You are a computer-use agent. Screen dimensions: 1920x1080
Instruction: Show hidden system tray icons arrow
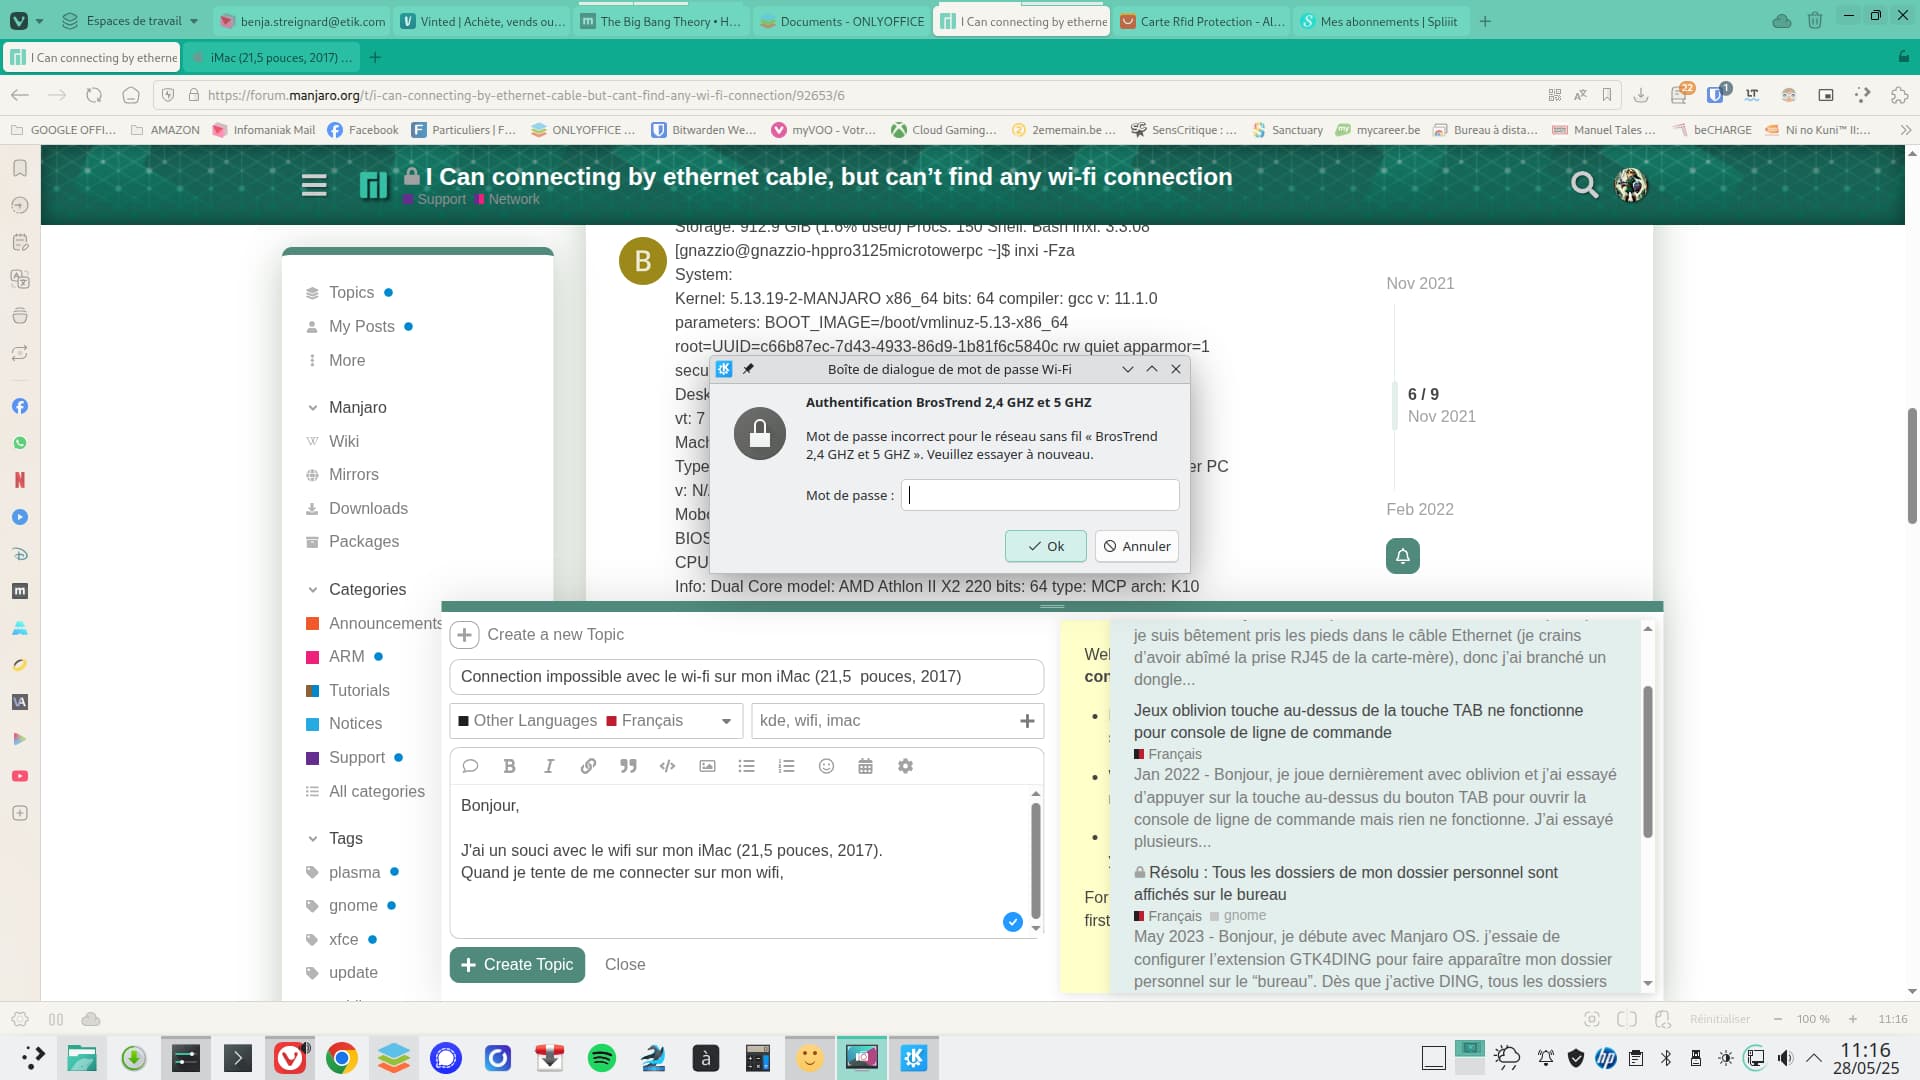point(1813,1058)
